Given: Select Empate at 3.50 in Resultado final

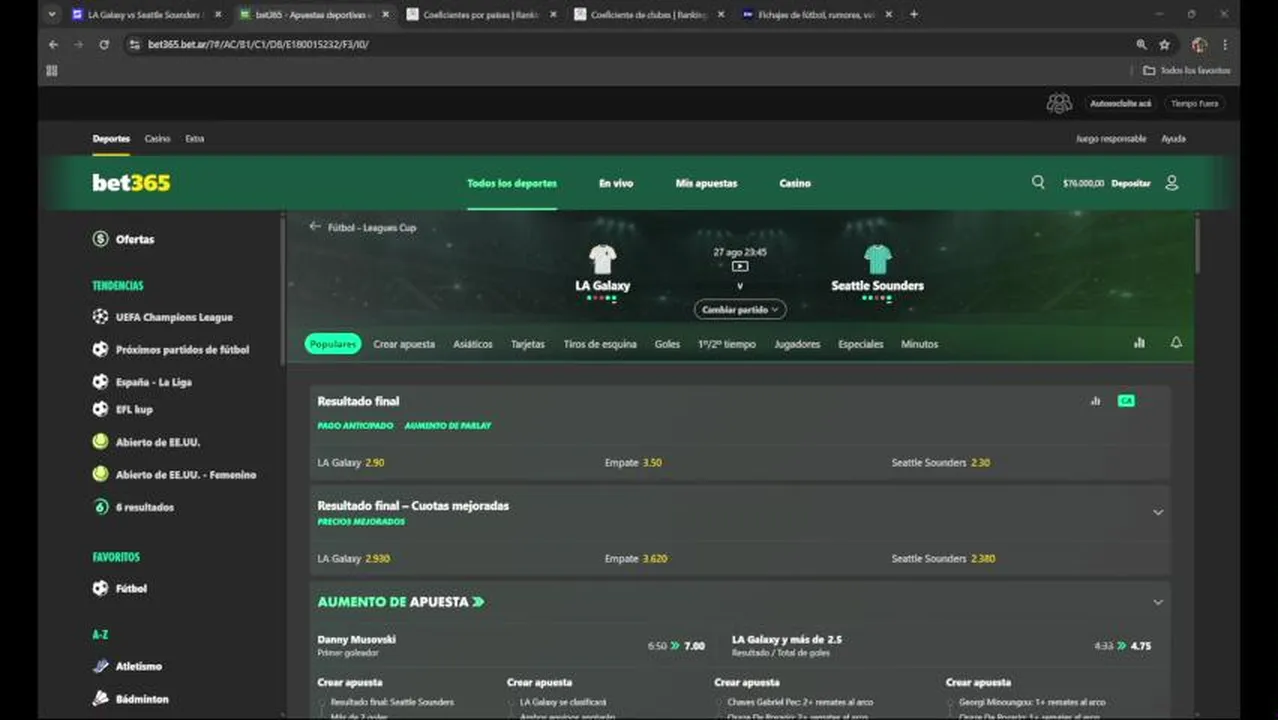Looking at the screenshot, I should (x=633, y=463).
